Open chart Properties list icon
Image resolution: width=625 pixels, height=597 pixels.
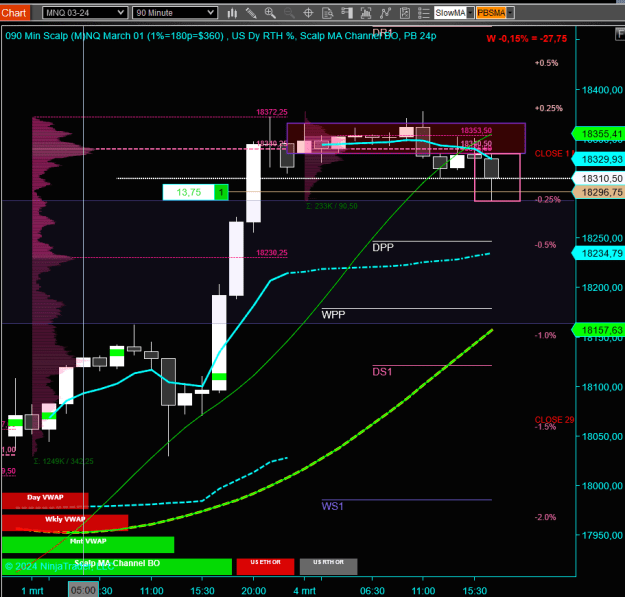pos(423,13)
